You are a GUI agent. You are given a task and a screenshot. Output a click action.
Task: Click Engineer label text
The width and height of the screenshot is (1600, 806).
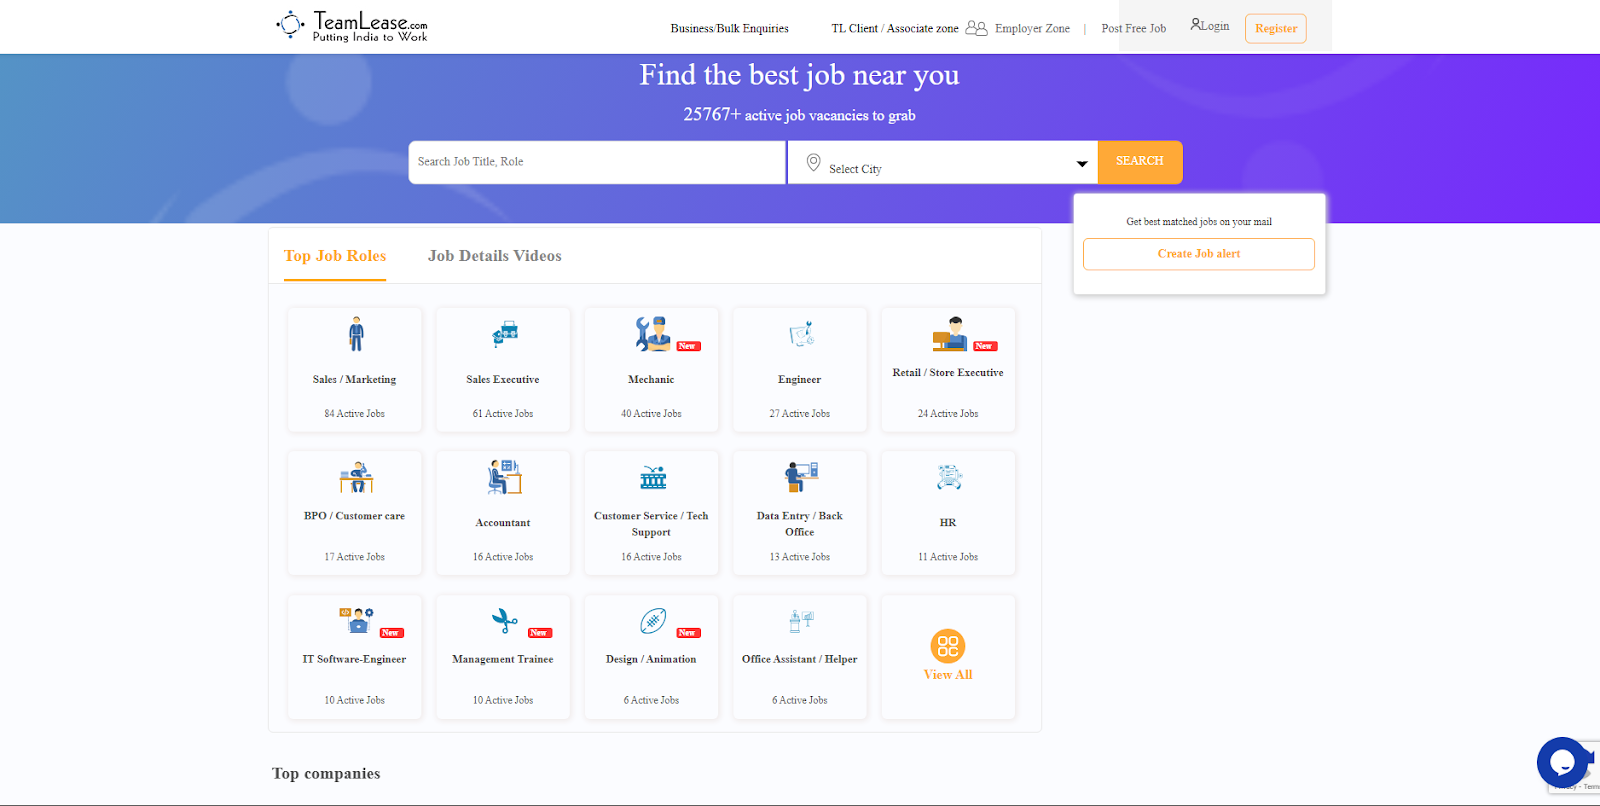800,380
